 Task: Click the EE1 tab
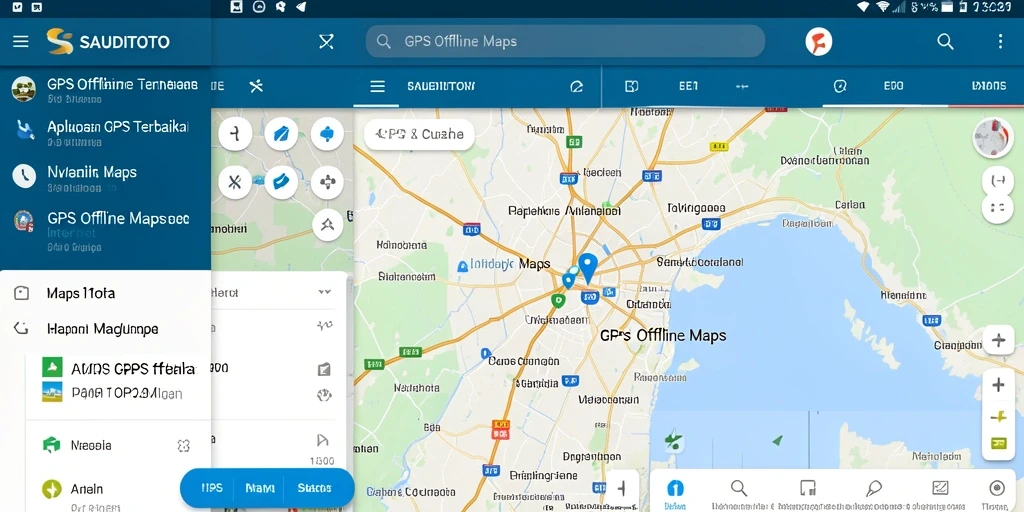click(x=688, y=86)
